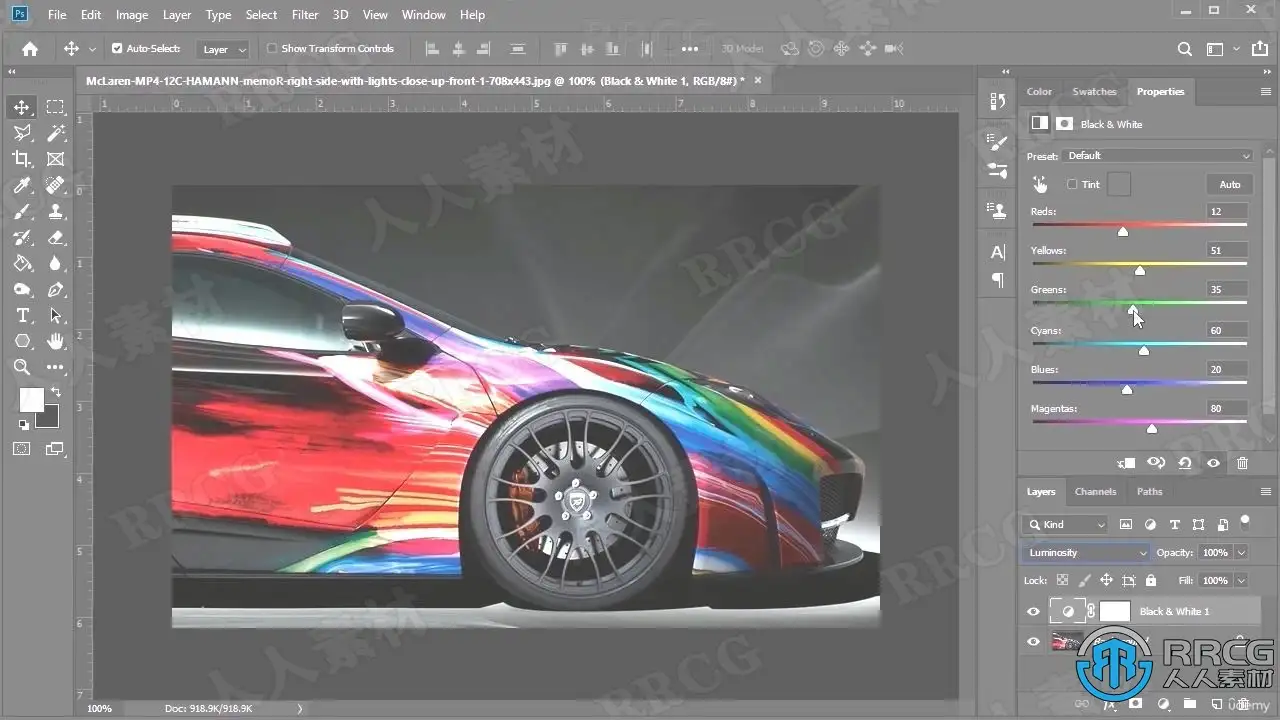Screen dimensions: 1280x720
Task: Open the Fill dropdown arrow
Action: [1241, 580]
